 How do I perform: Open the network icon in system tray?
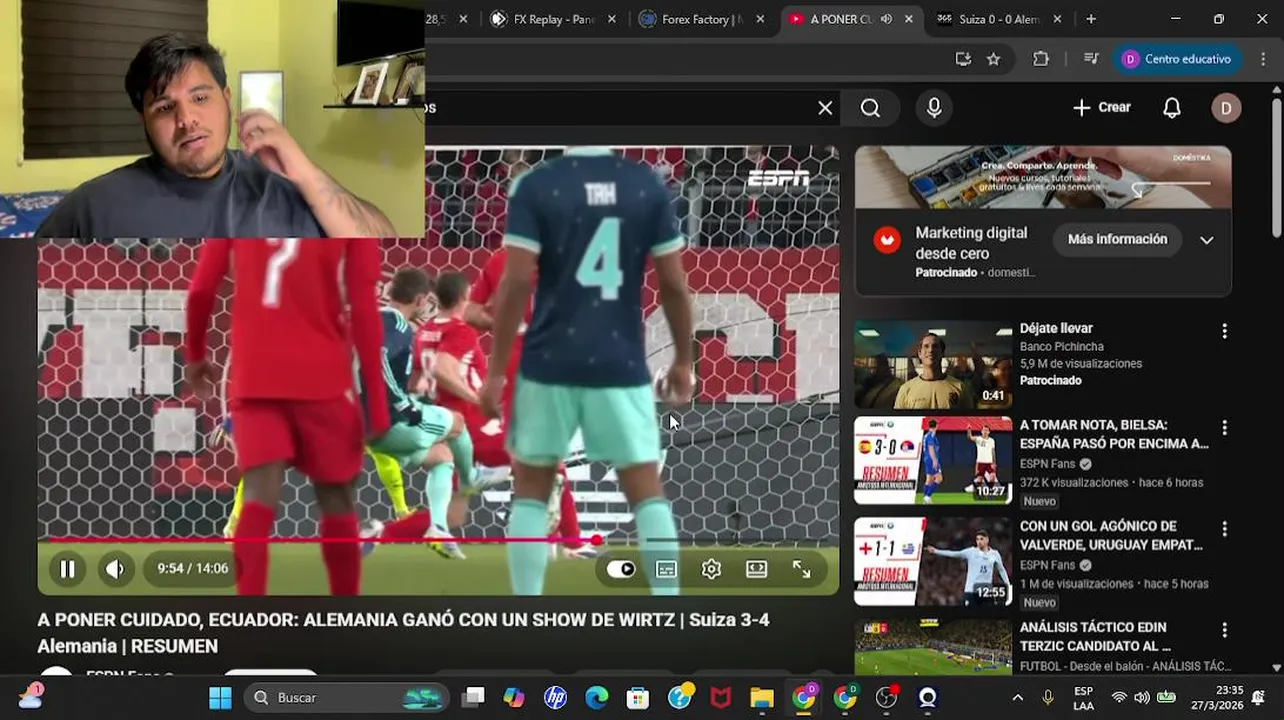(1119, 697)
